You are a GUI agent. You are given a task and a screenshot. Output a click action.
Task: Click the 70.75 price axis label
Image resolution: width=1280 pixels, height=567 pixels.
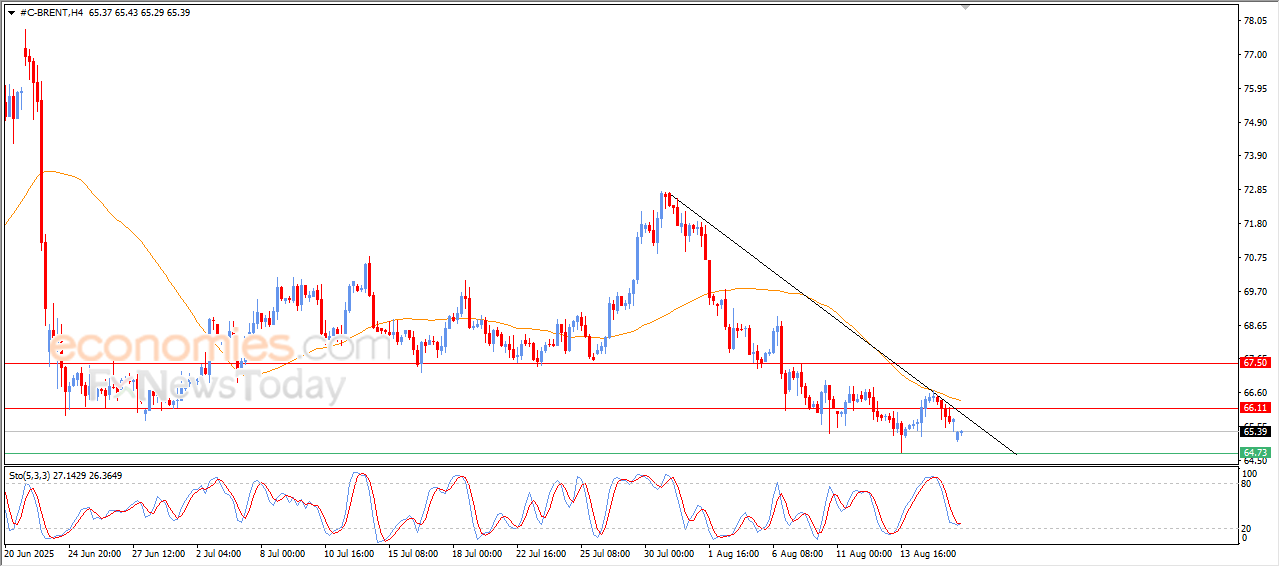pyautogui.click(x=1254, y=257)
